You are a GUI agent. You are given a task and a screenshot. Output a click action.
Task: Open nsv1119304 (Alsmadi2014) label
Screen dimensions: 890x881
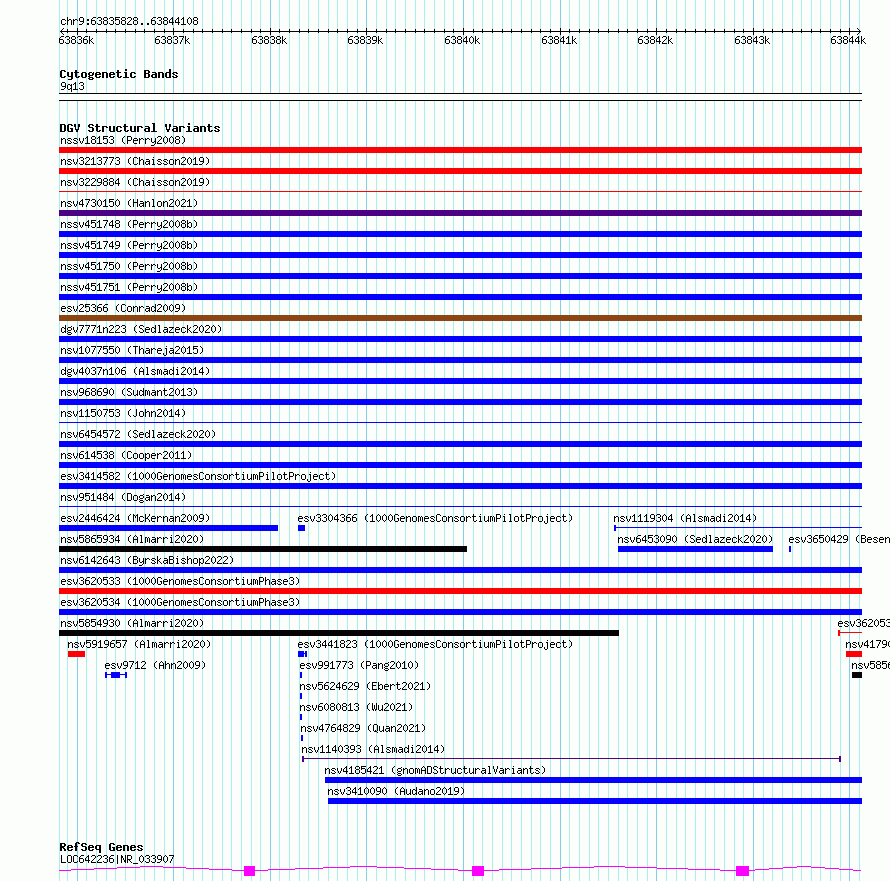[685, 518]
